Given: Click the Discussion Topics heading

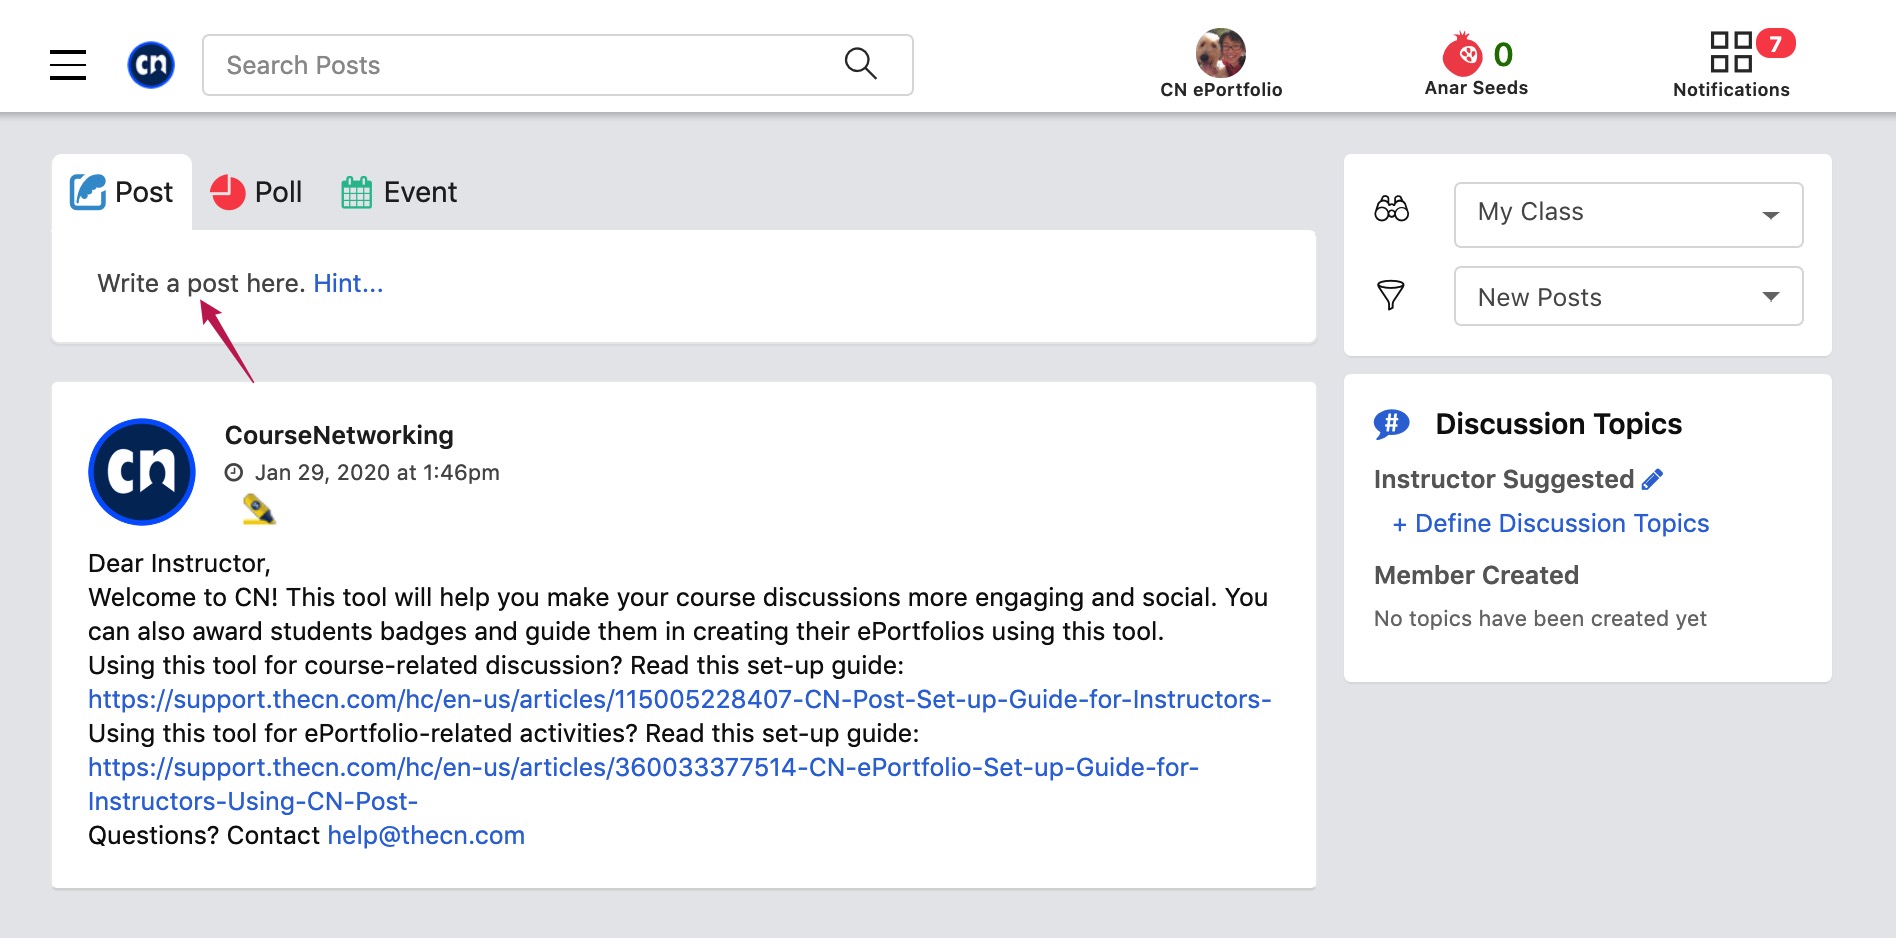Looking at the screenshot, I should (x=1558, y=424).
